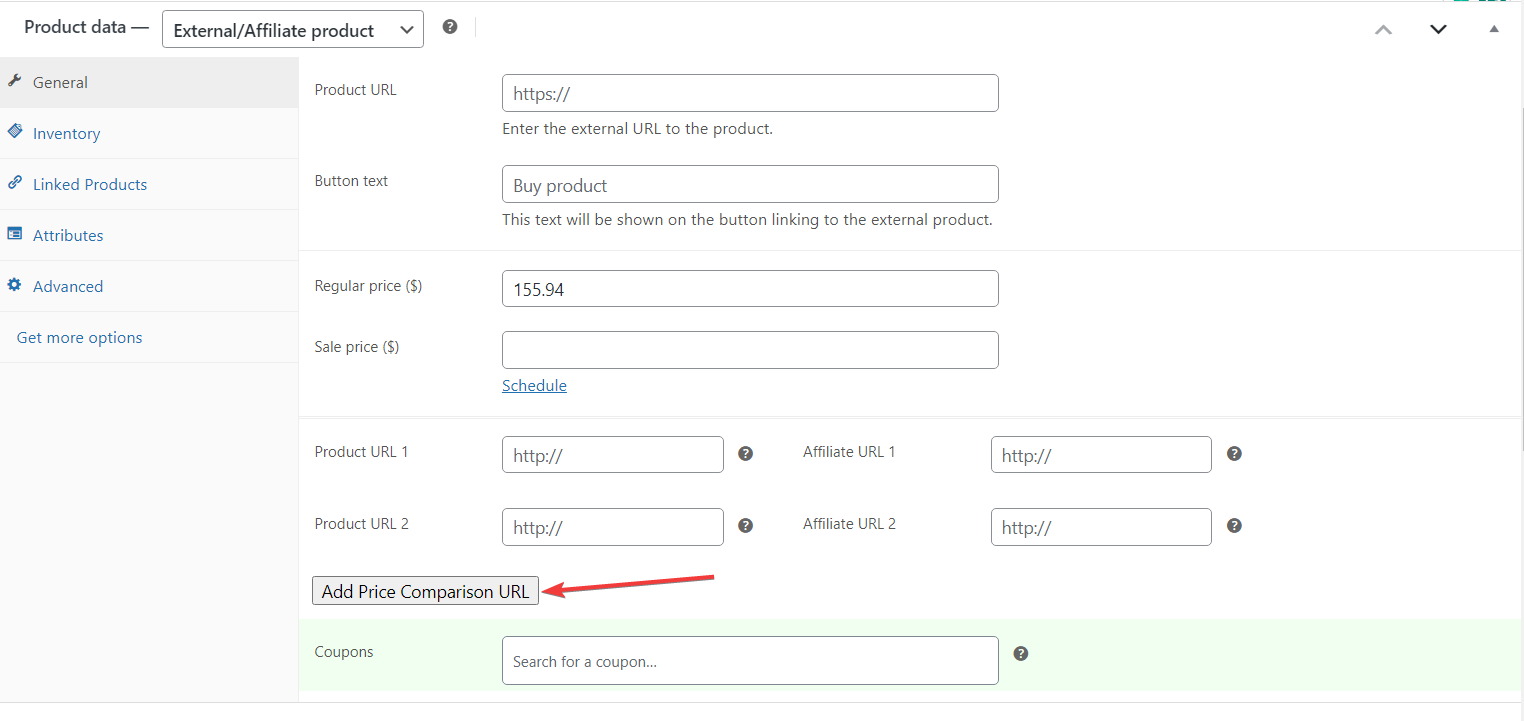Click 'Enter the external URL to the product.' text
Image resolution: width=1524 pixels, height=721 pixels.
tap(637, 129)
